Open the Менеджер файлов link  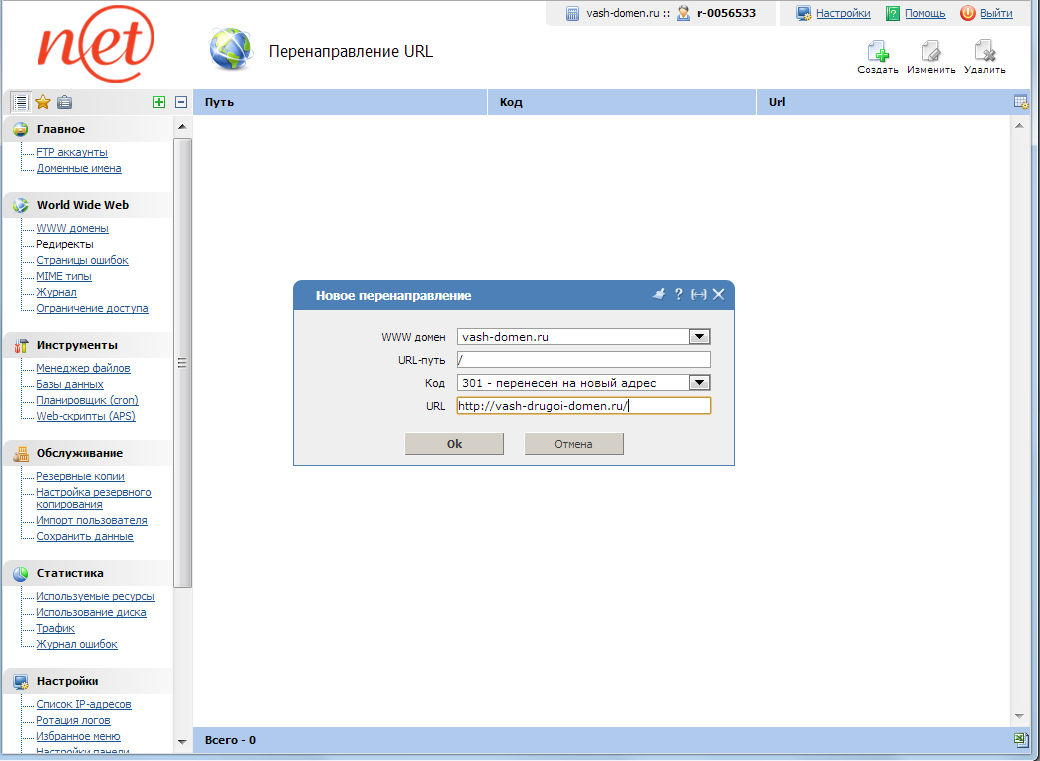tap(85, 368)
